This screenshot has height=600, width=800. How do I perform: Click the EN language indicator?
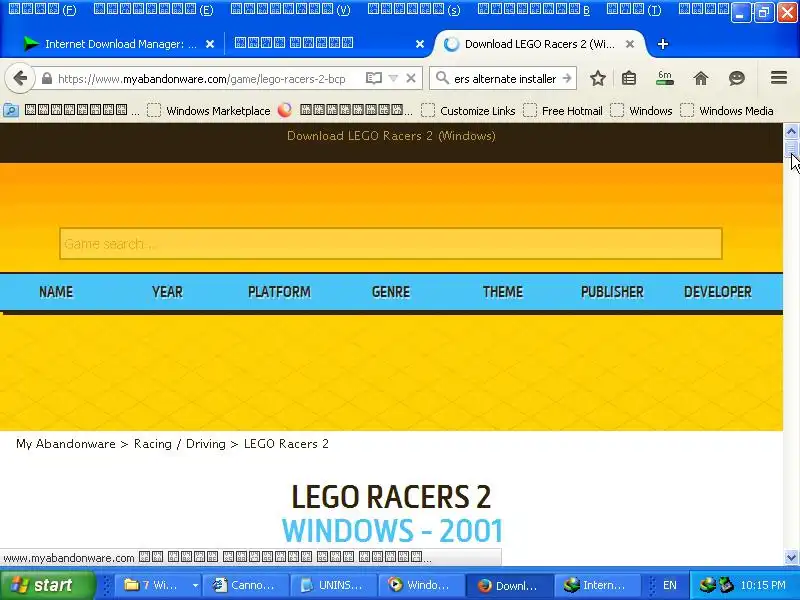point(669,585)
